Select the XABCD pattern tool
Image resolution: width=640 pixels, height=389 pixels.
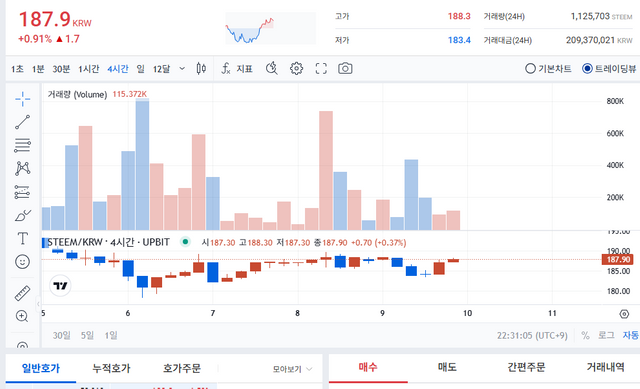[22, 168]
